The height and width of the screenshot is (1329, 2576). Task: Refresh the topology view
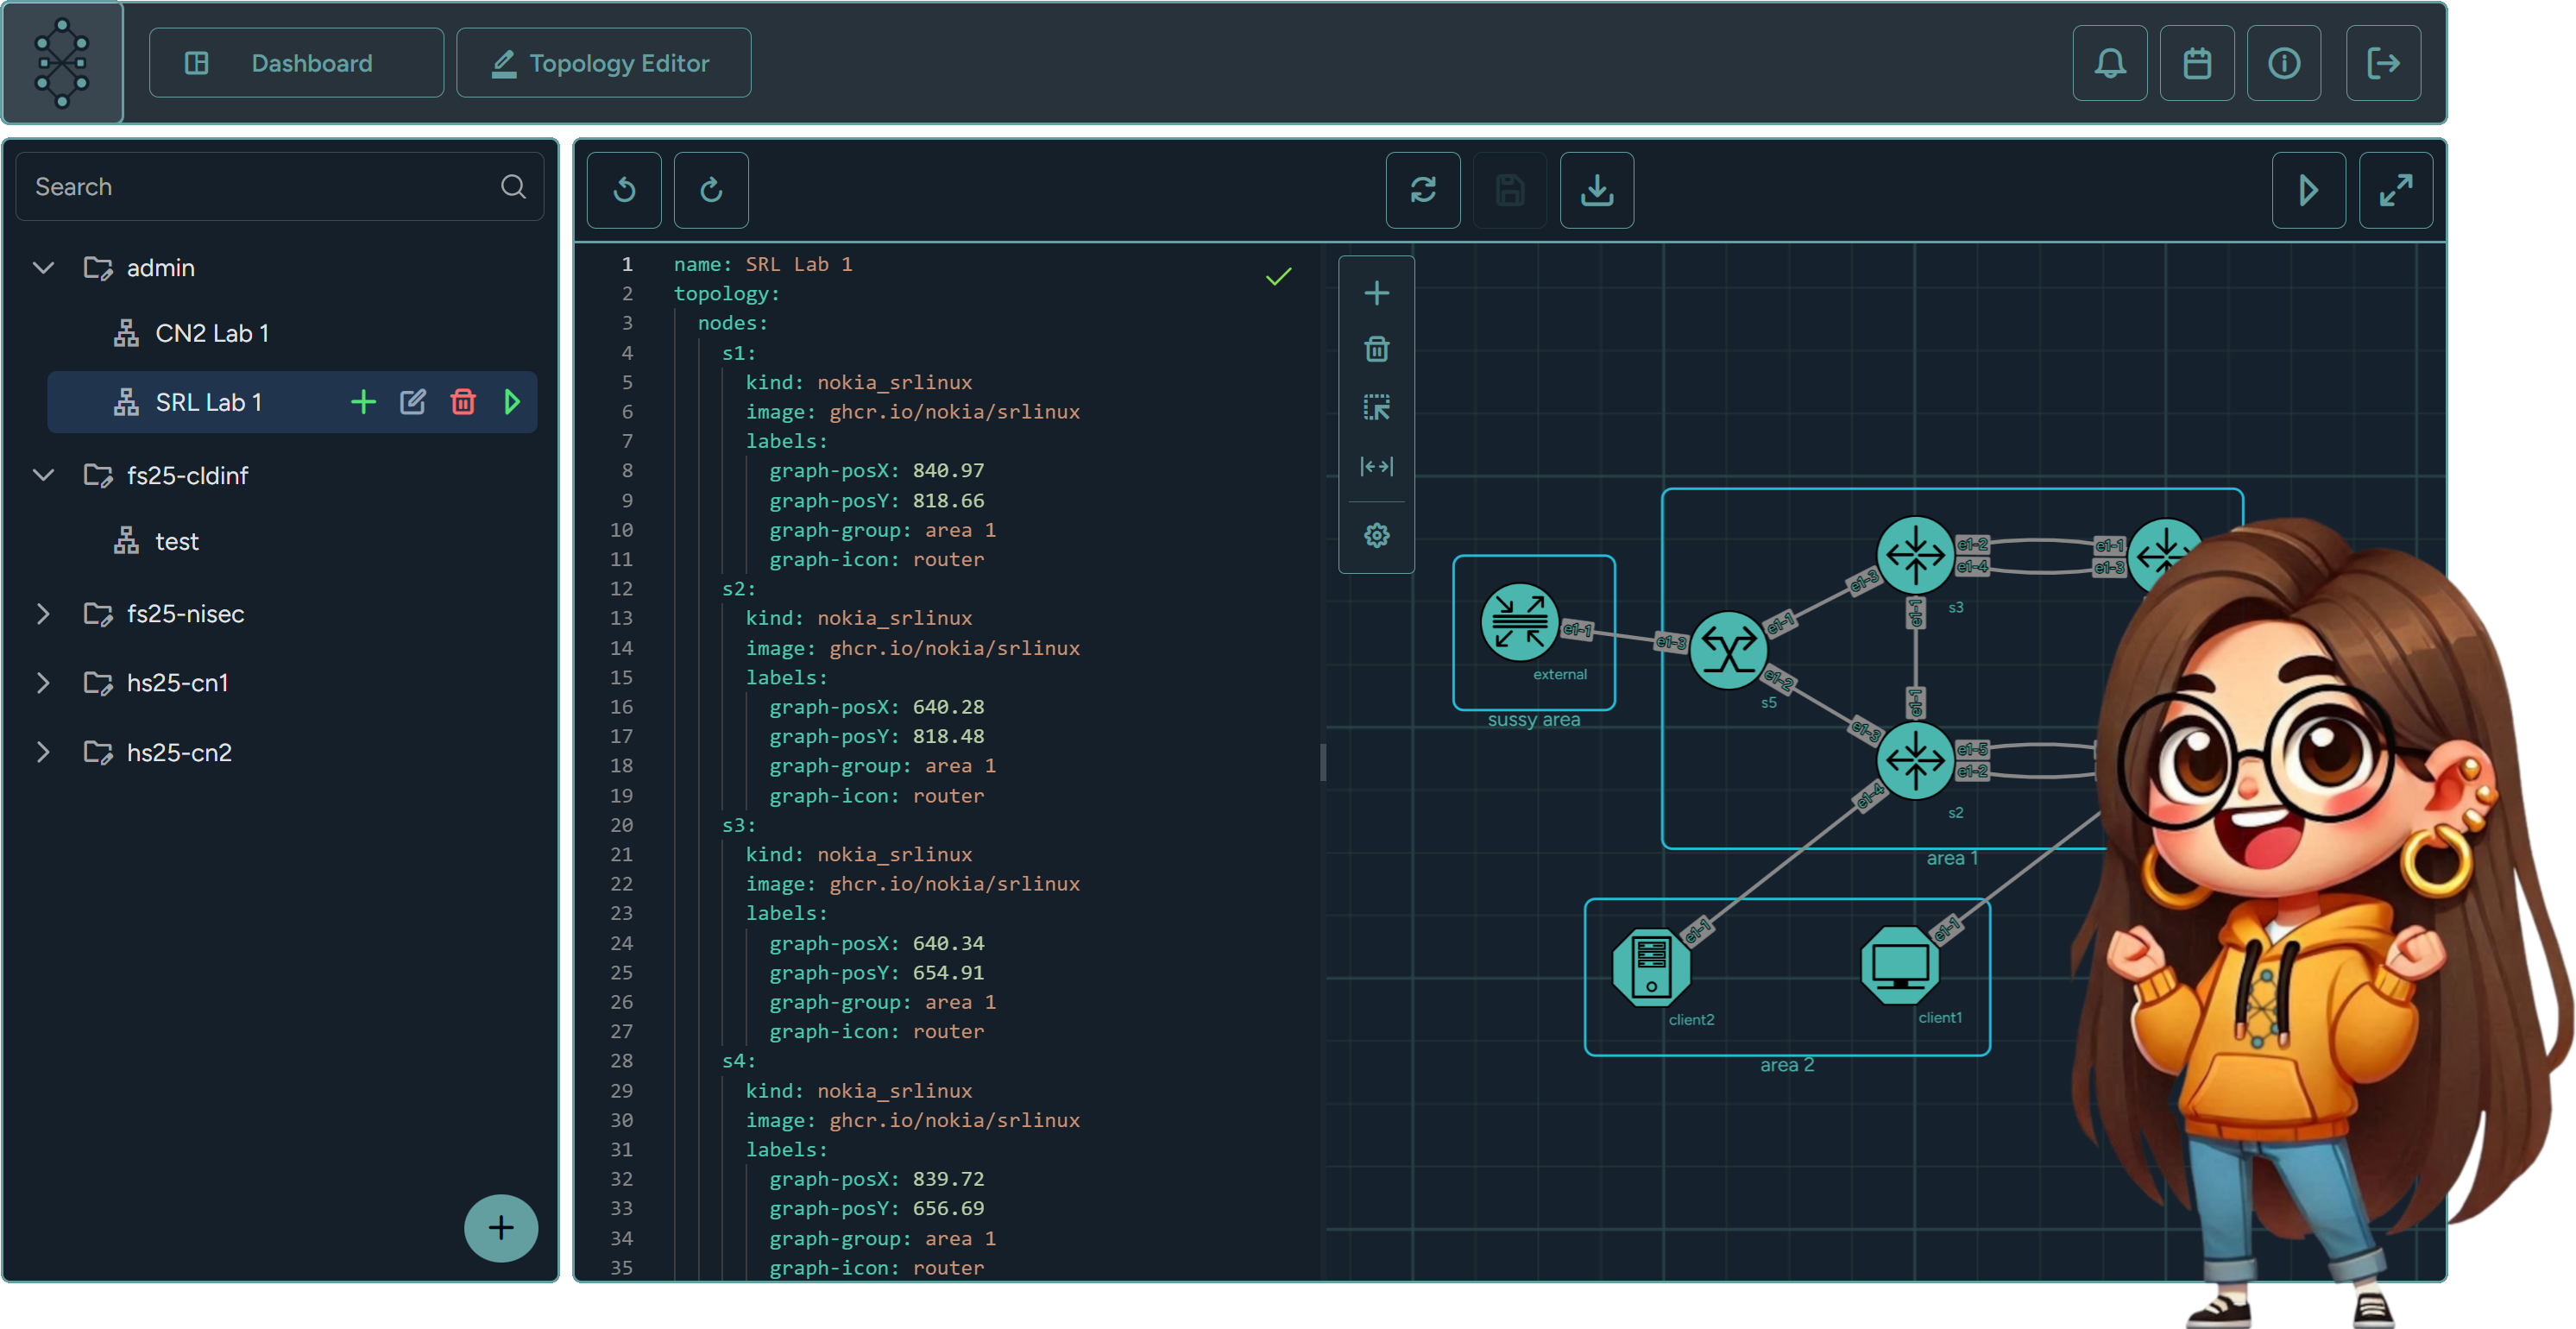click(x=1423, y=190)
